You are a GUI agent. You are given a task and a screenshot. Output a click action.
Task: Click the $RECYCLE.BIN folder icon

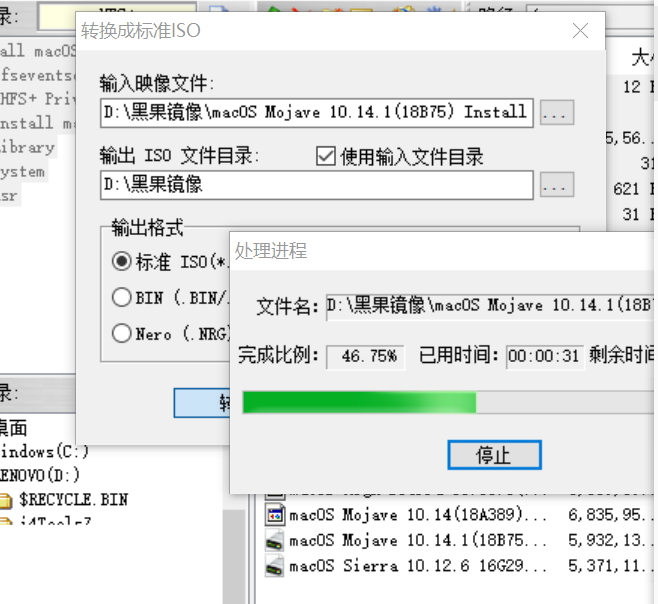coord(5,500)
